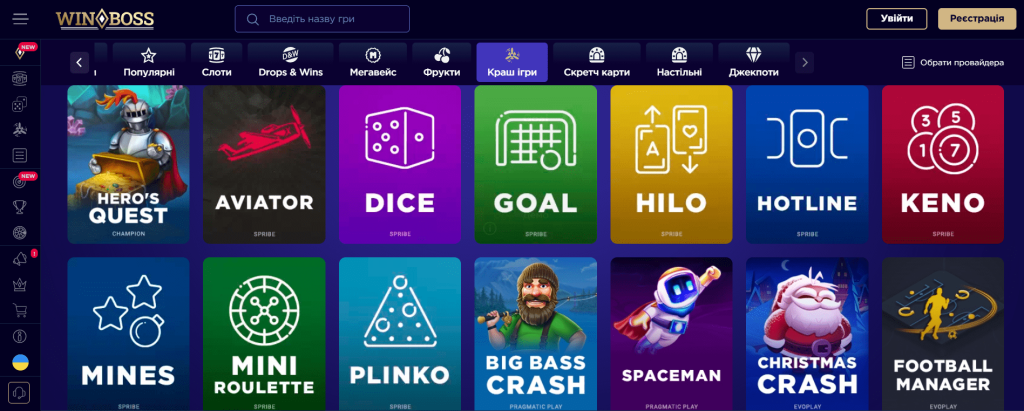
Task: Open the headset support chat icon
Action: (x=20, y=394)
